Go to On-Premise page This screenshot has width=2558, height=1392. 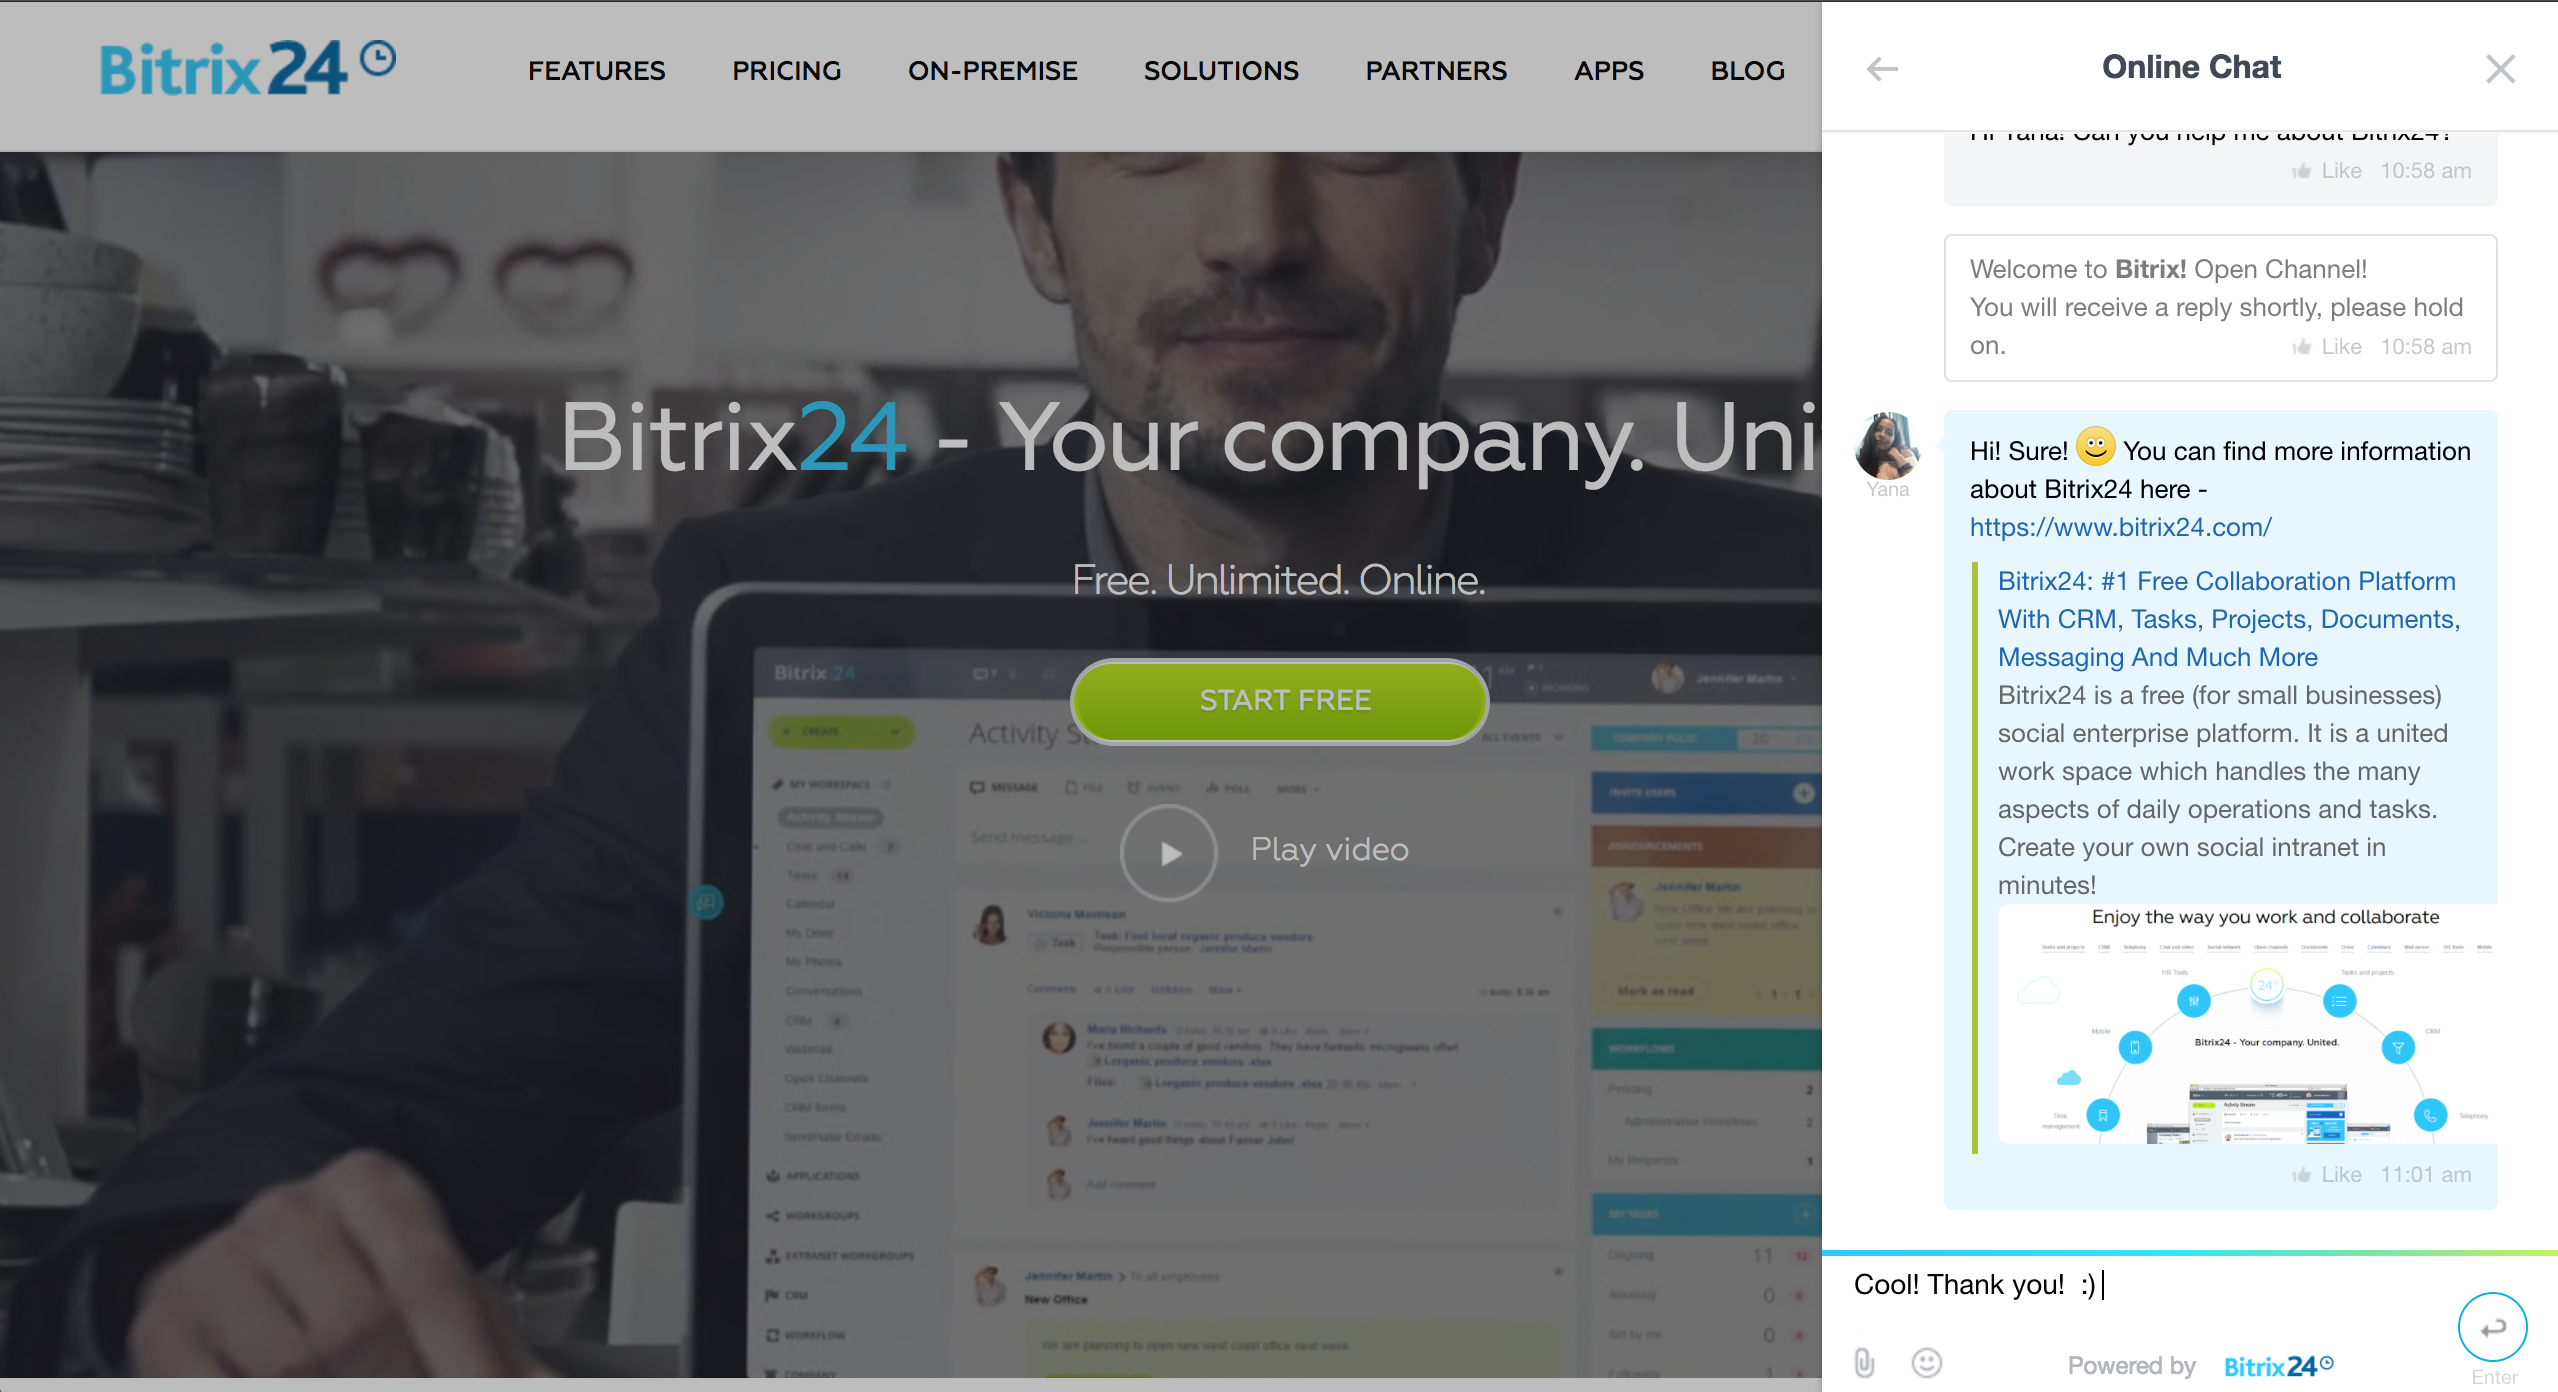(x=992, y=71)
